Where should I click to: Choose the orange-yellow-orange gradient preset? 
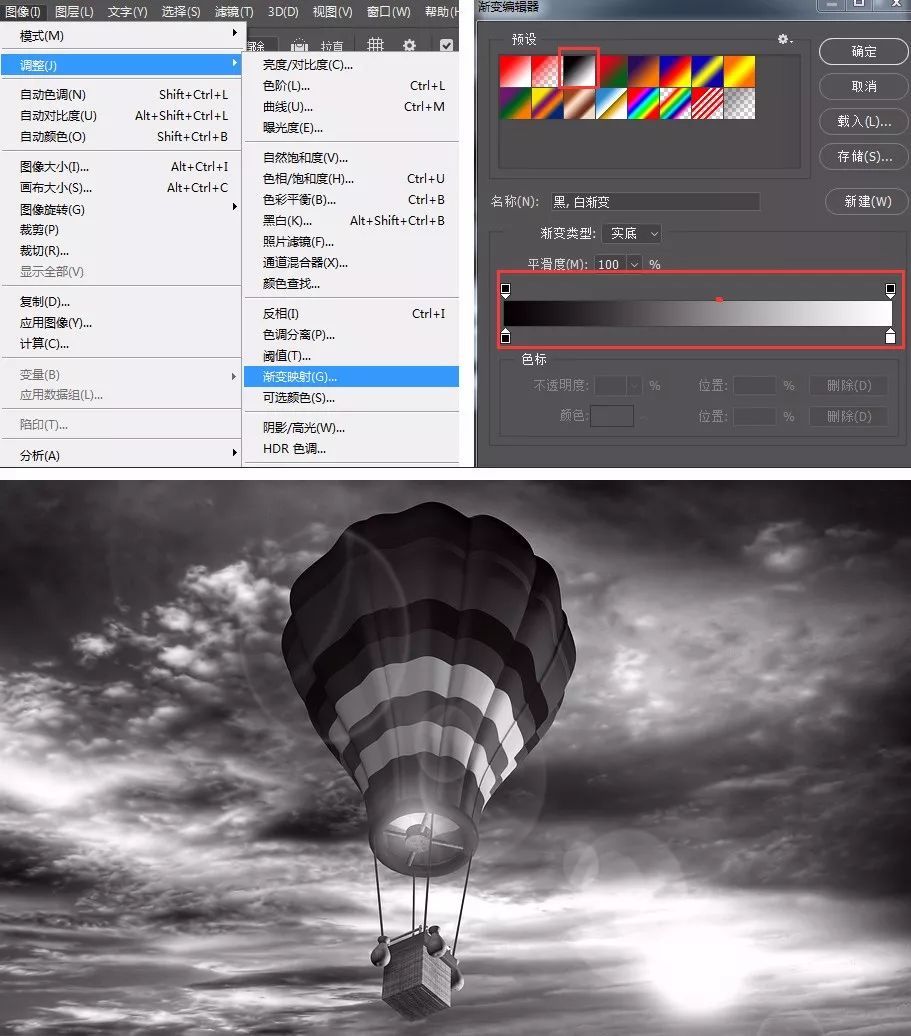739,71
